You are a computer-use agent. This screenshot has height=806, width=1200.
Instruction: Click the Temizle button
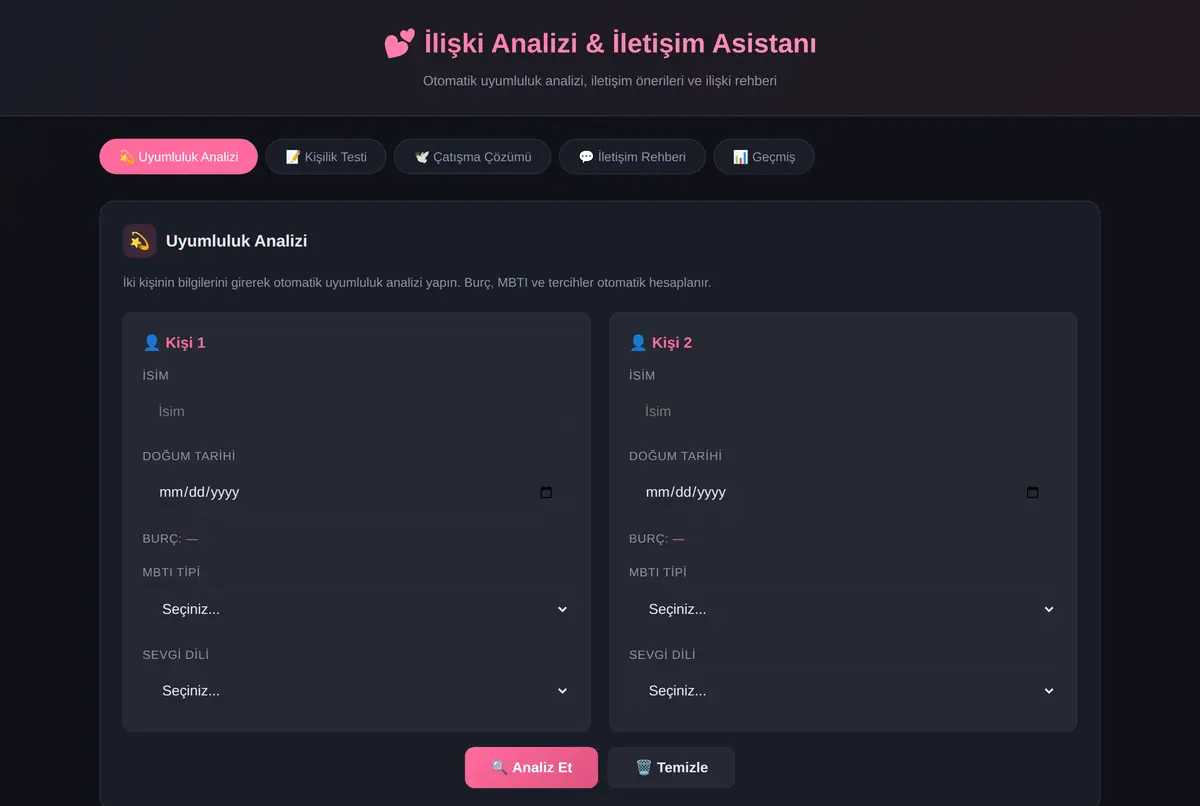point(671,768)
